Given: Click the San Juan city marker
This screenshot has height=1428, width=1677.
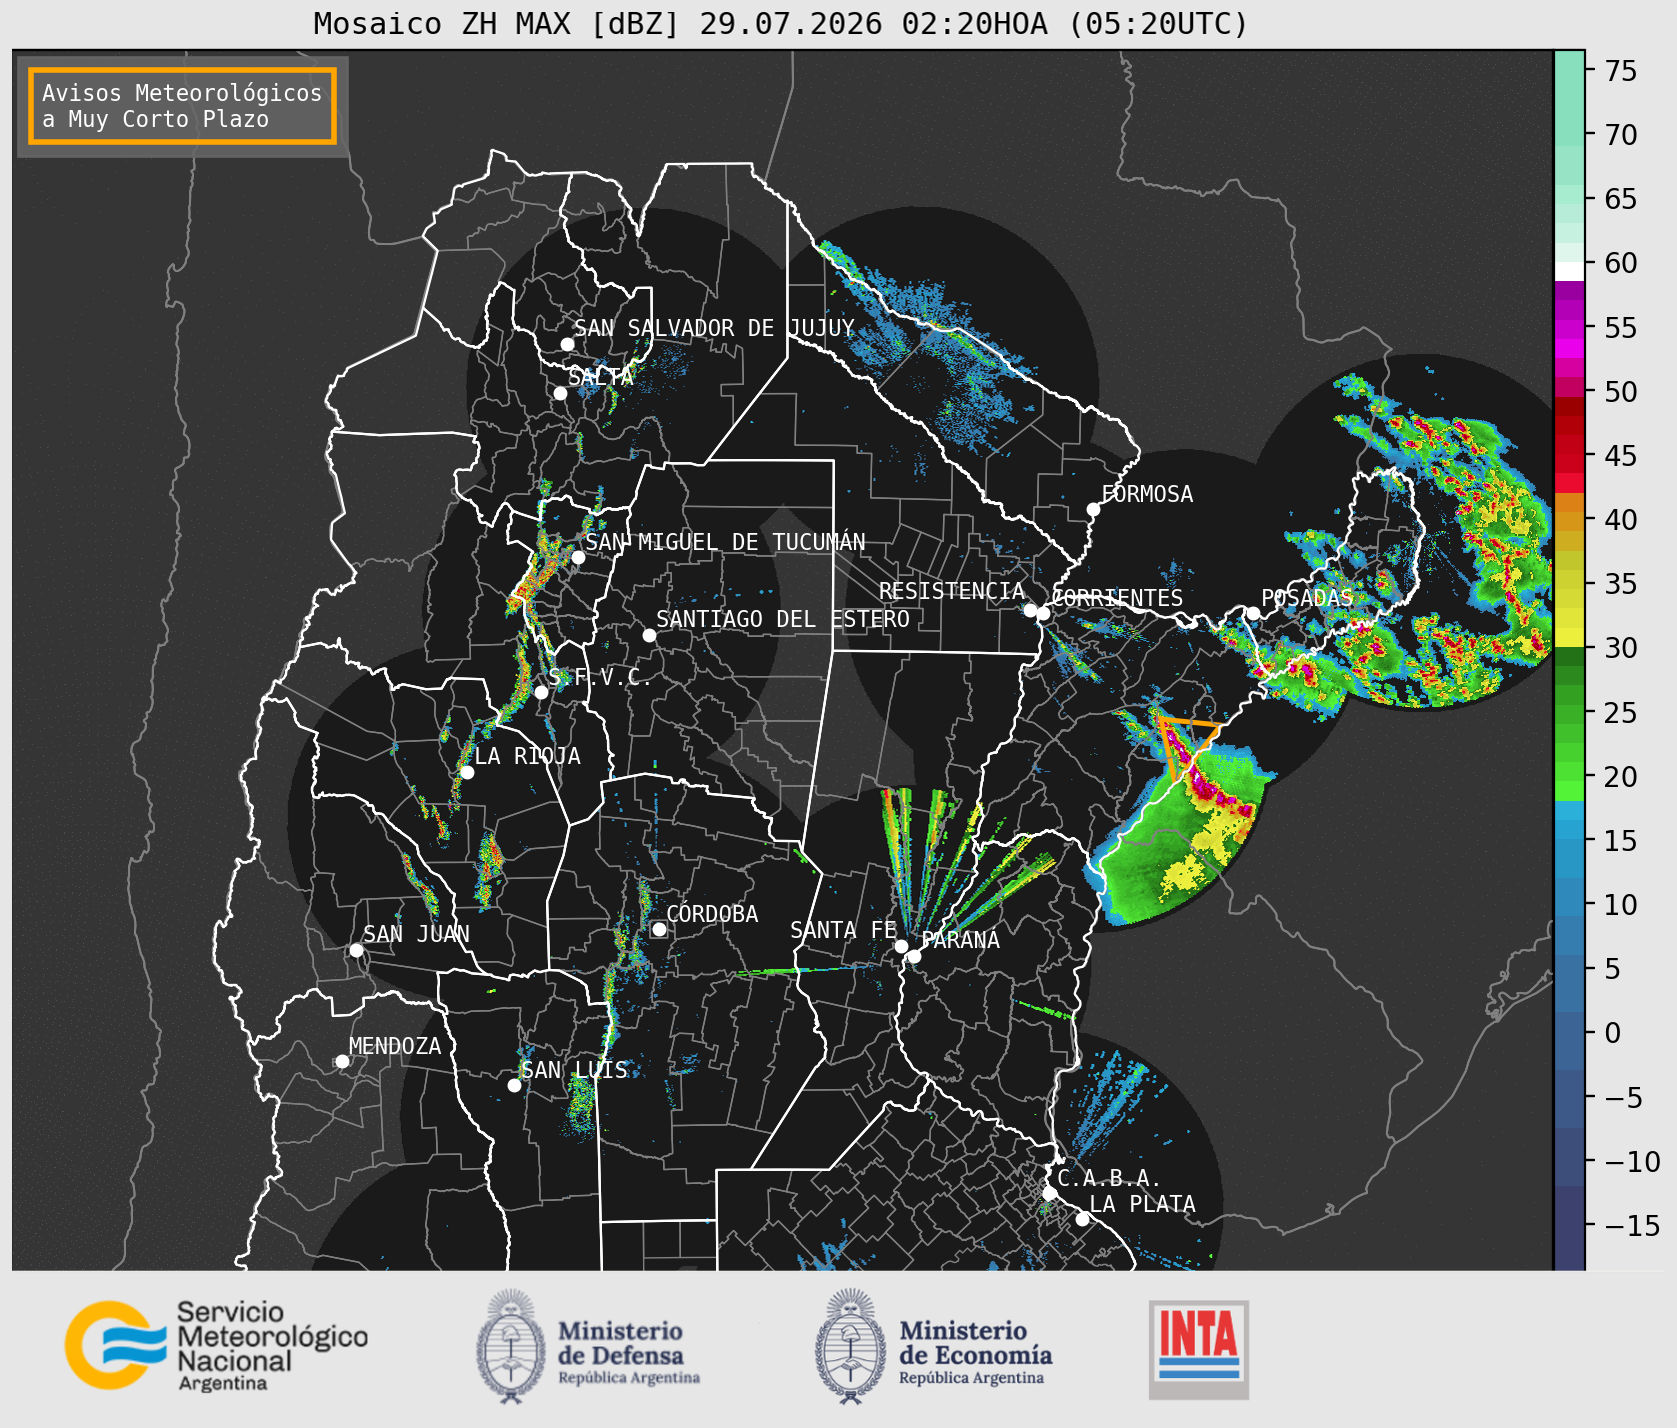Looking at the screenshot, I should coord(356,950).
